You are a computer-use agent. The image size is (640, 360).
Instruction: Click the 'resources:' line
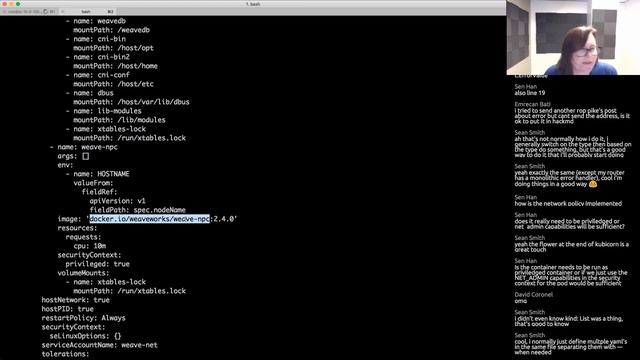coord(78,228)
